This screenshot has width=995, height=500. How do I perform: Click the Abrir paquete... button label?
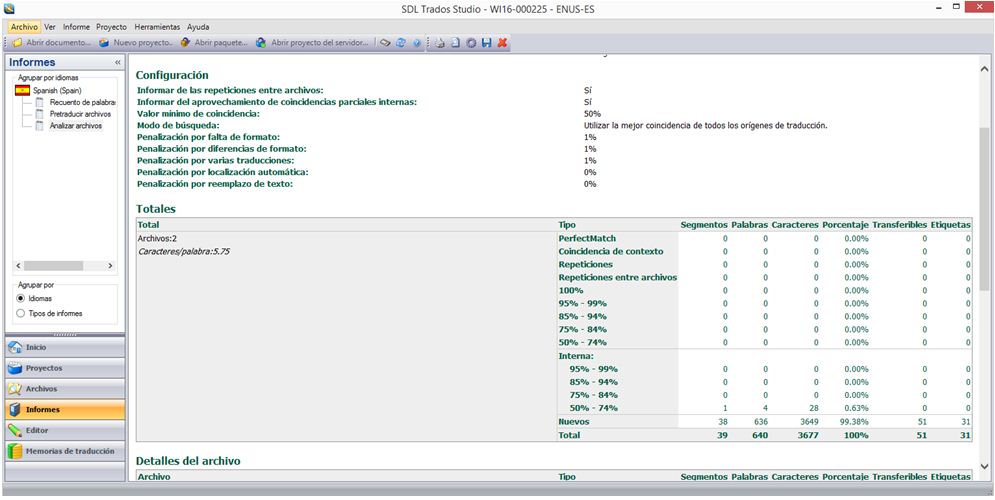coord(221,43)
